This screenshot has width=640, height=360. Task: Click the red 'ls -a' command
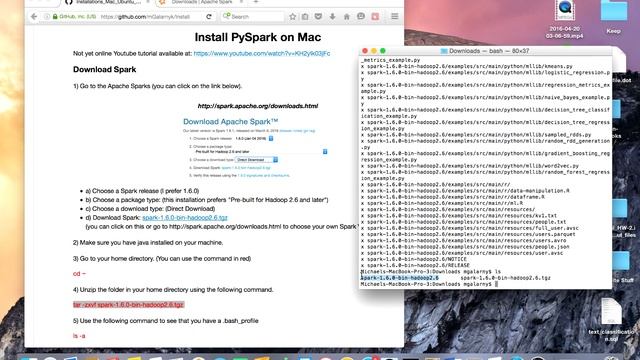[79, 336]
